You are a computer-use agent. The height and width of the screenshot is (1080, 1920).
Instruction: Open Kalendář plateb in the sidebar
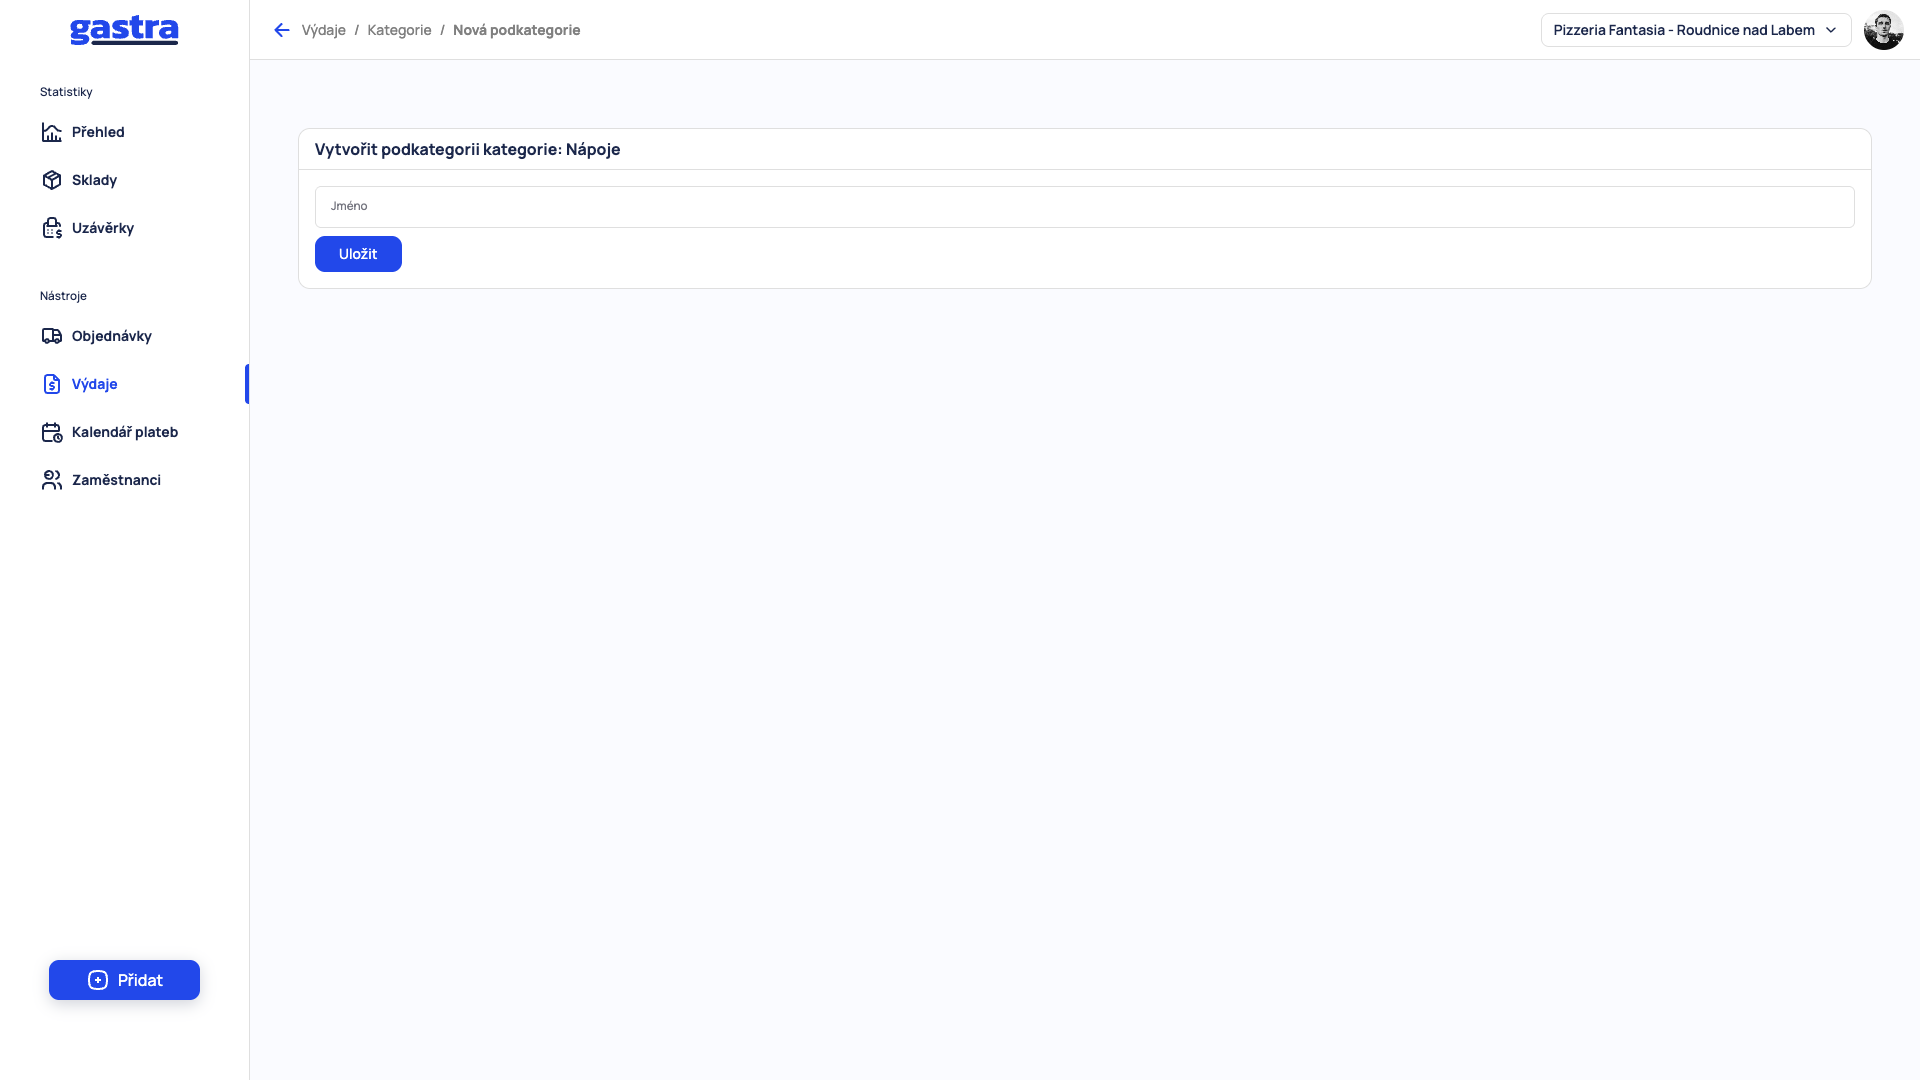pos(124,432)
